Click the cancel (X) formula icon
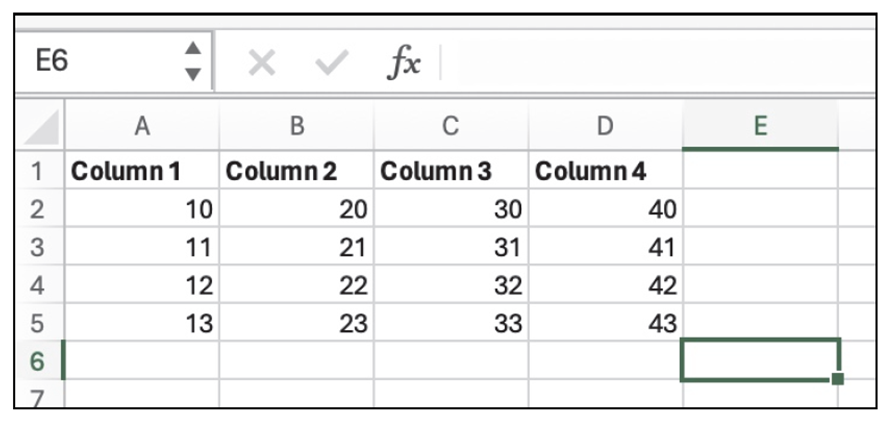This screenshot has width=890, height=422. tap(261, 63)
